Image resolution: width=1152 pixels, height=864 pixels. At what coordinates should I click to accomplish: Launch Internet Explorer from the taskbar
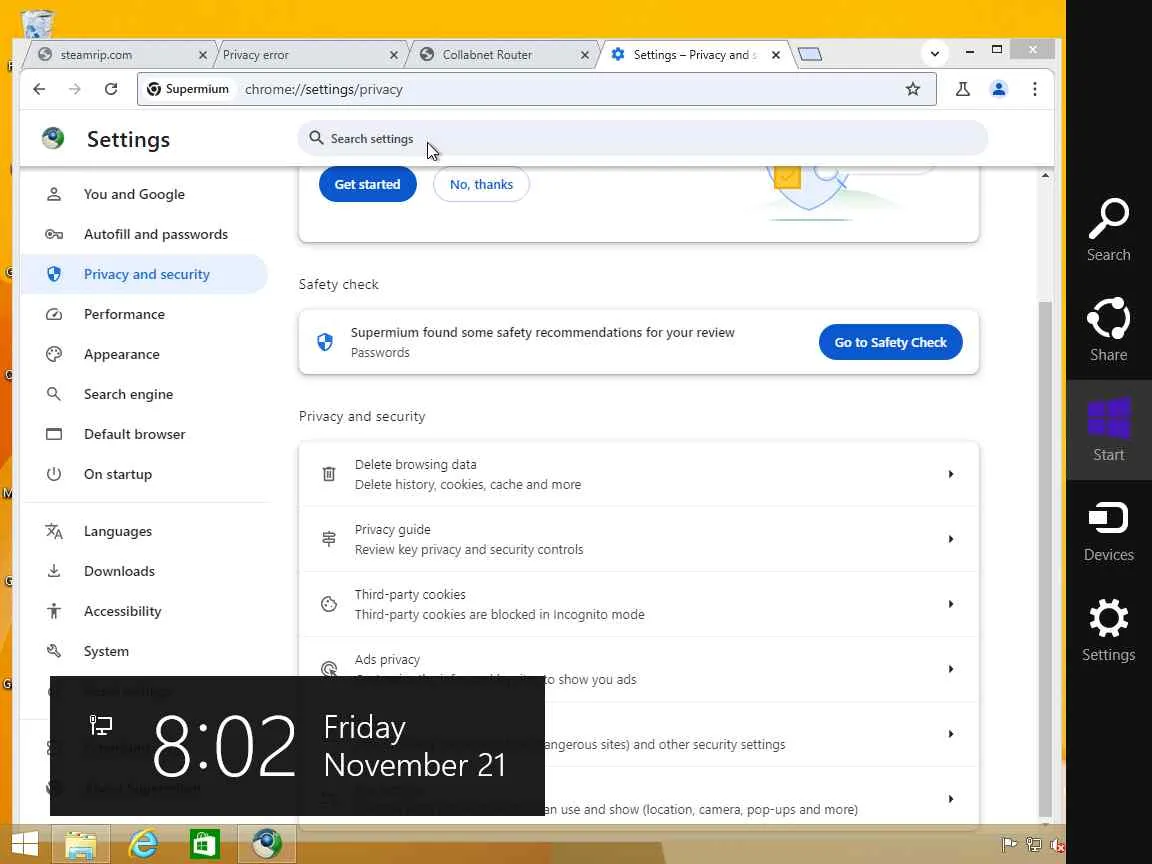143,843
